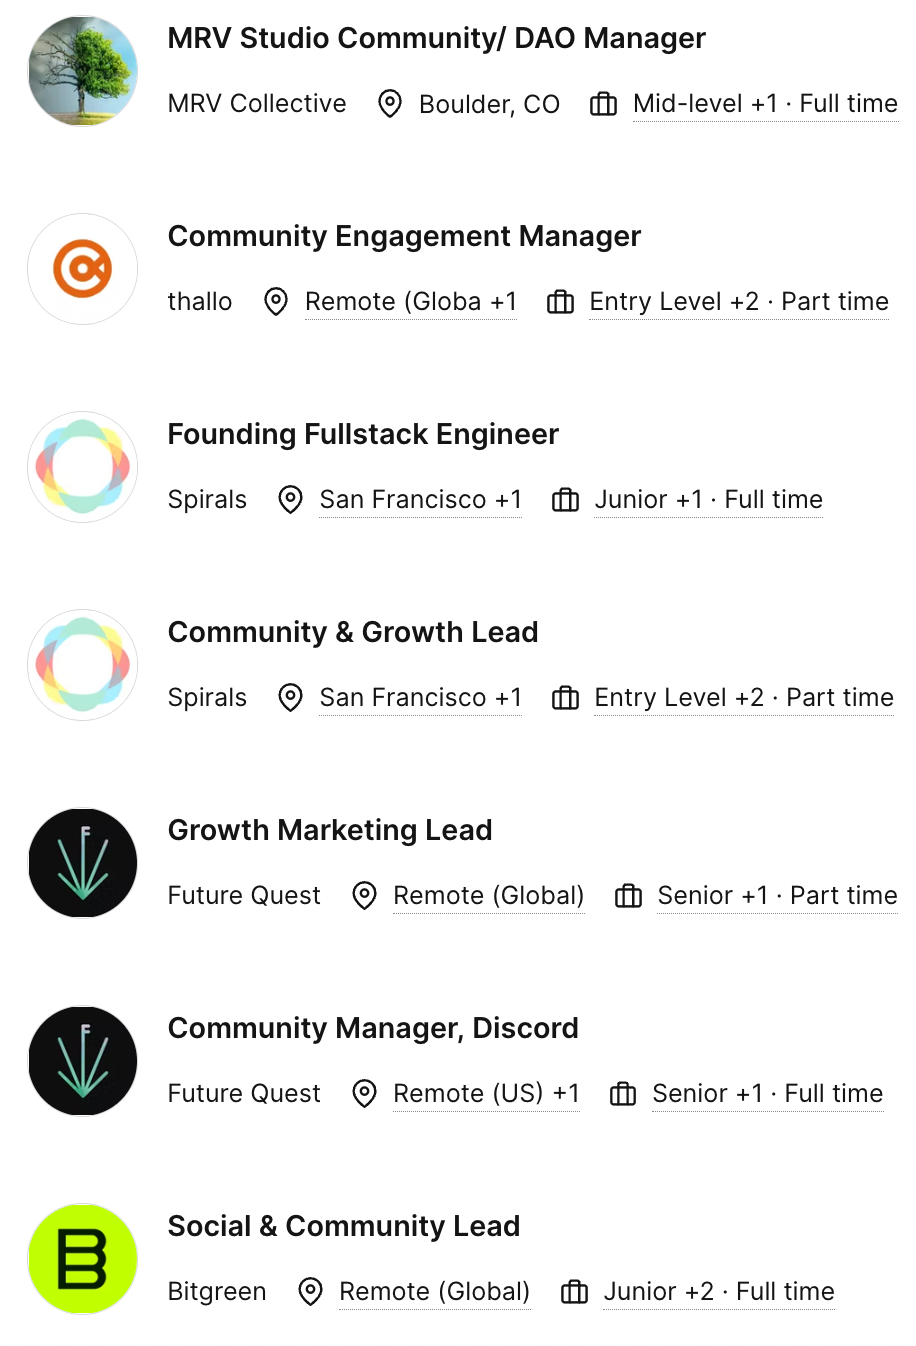Click briefcase icon beside Mid-level +1
Viewport: 916px width, 1346px height.
(603, 104)
